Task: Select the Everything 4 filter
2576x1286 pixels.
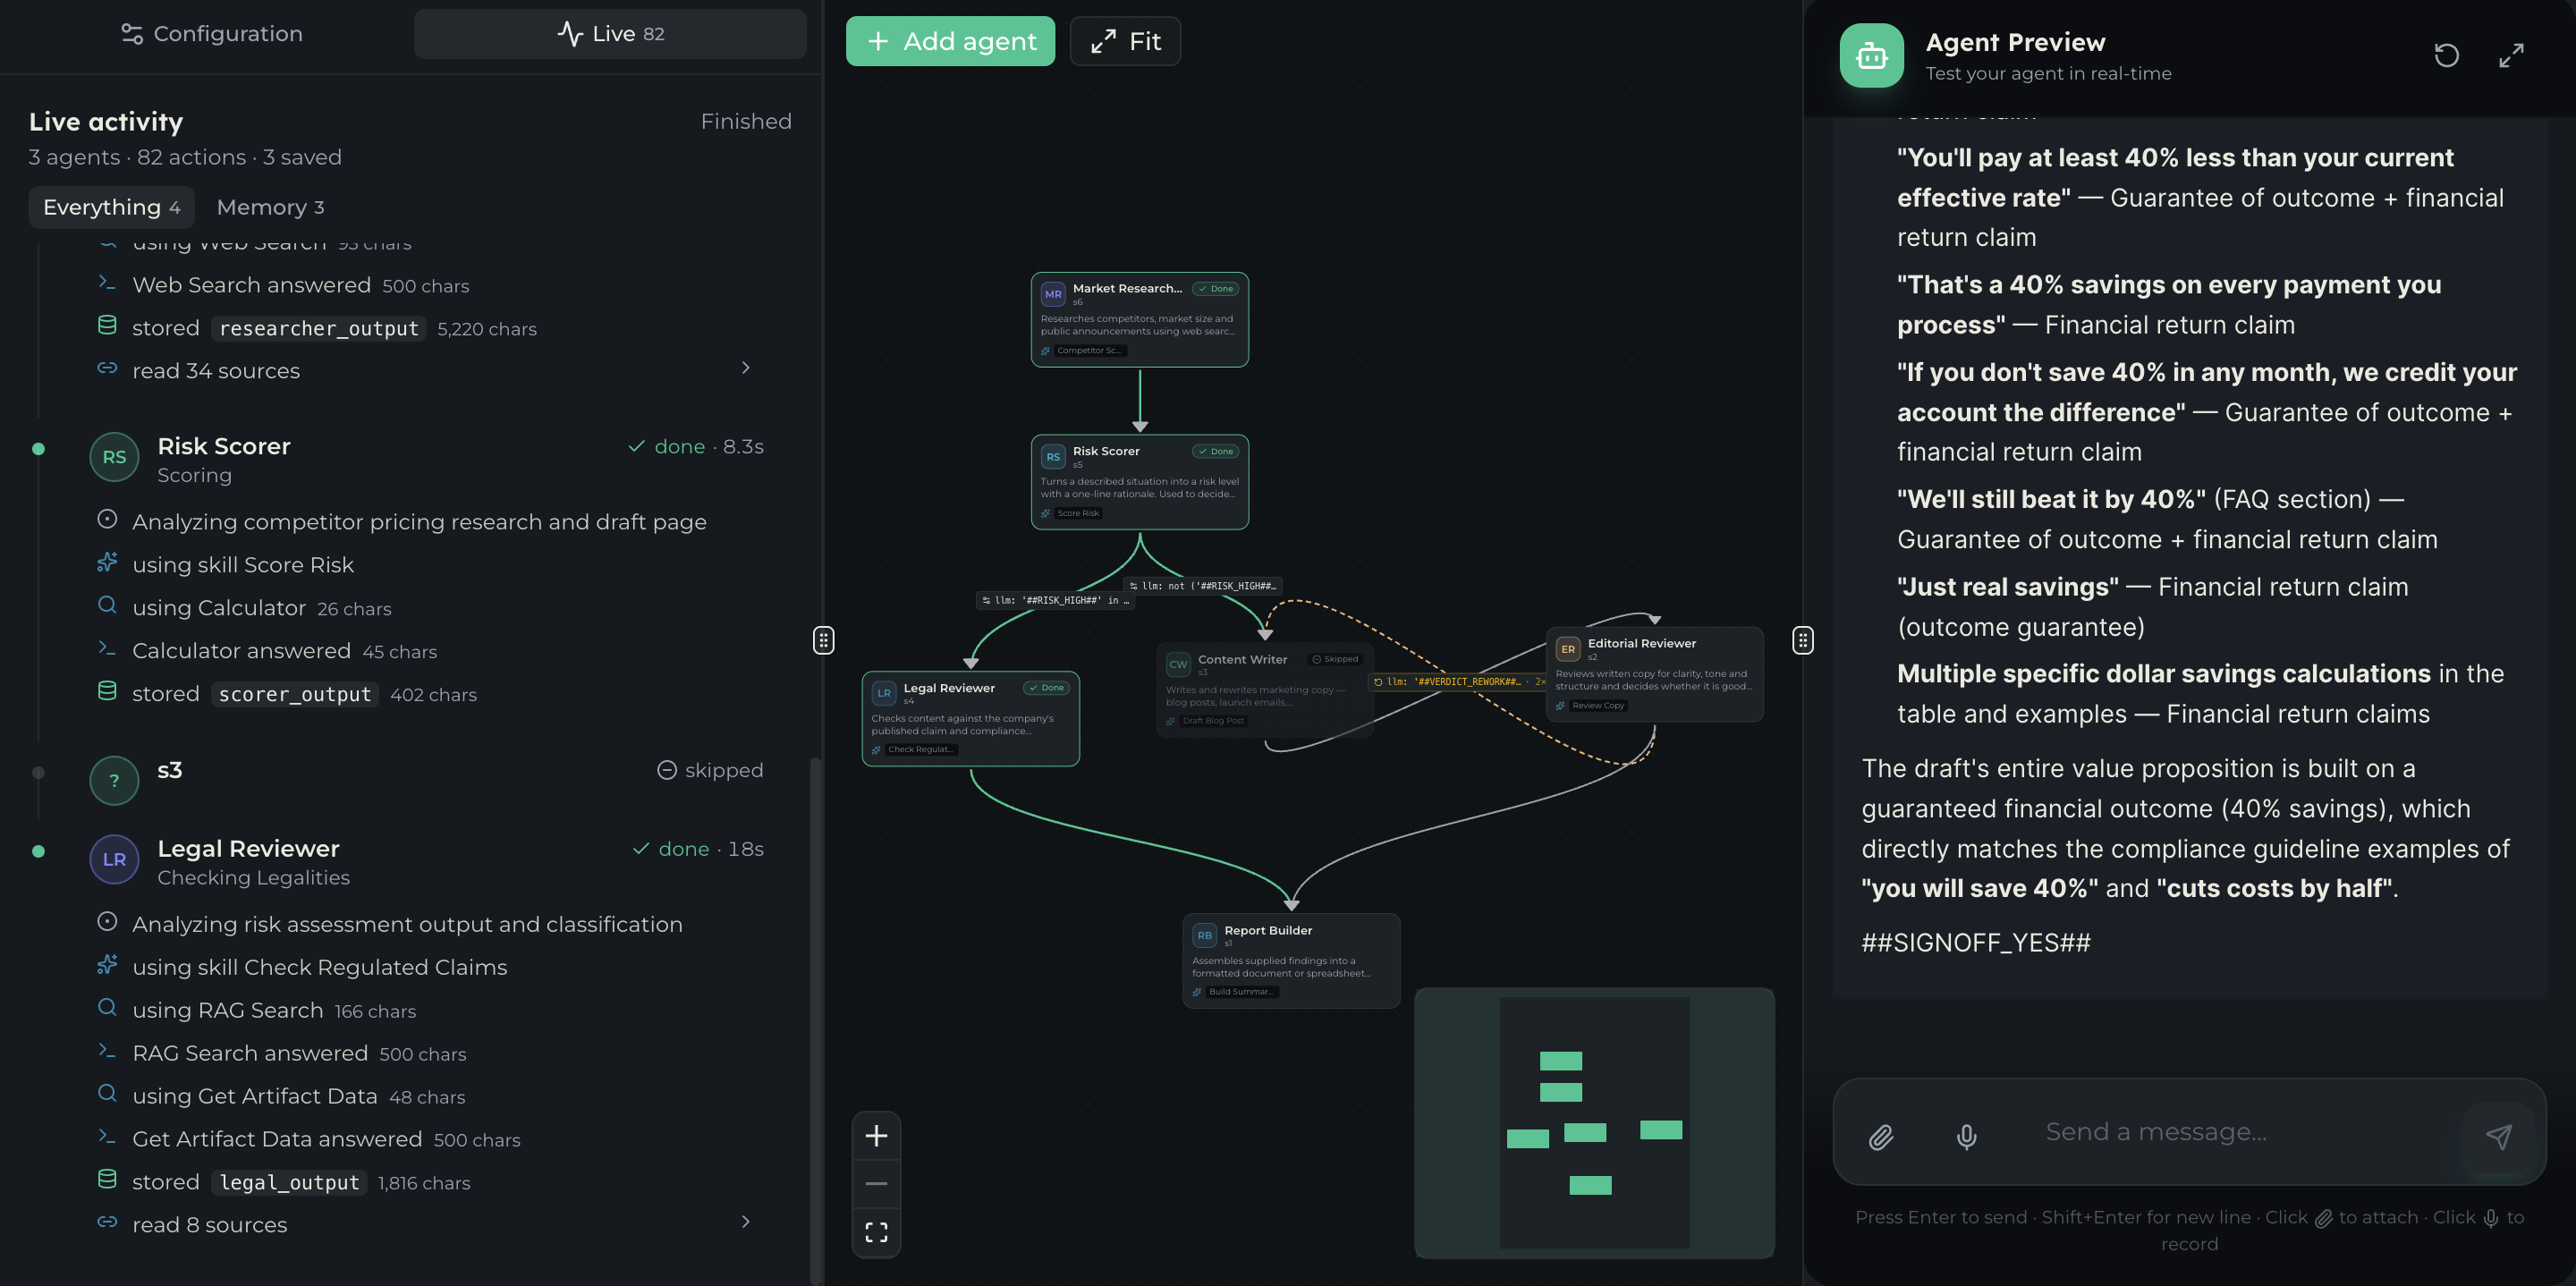Action: pyautogui.click(x=111, y=207)
